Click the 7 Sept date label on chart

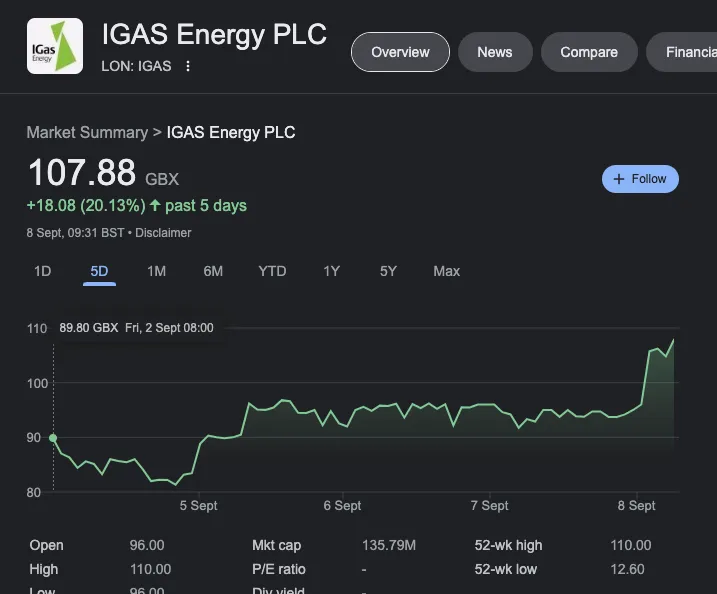[489, 506]
